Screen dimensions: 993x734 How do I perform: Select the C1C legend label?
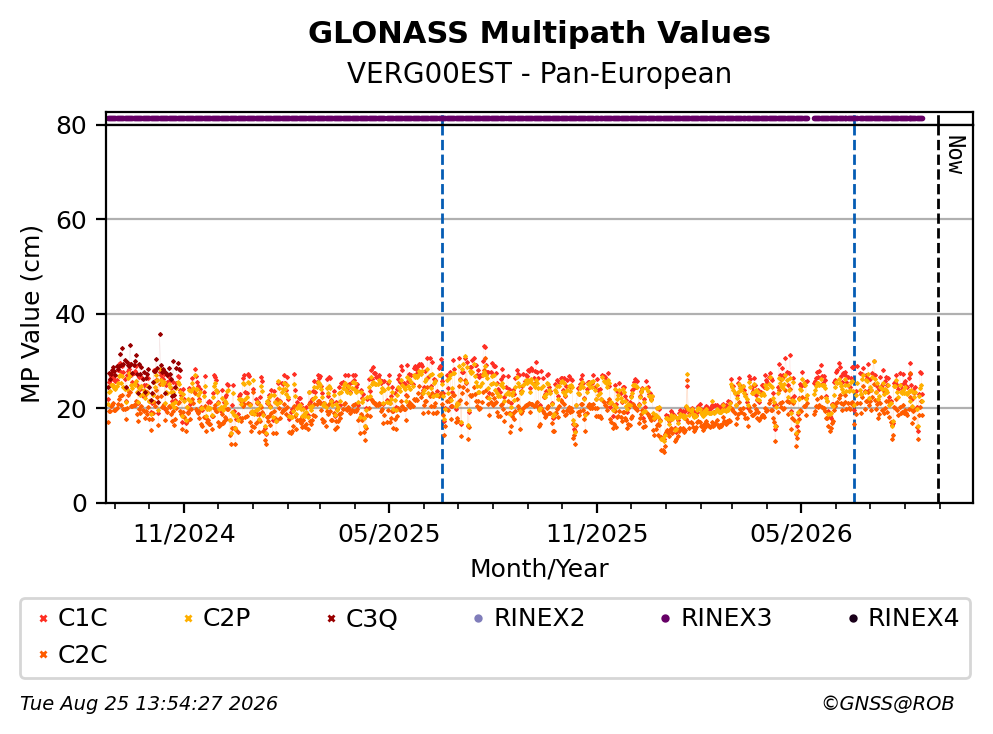pos(82,617)
